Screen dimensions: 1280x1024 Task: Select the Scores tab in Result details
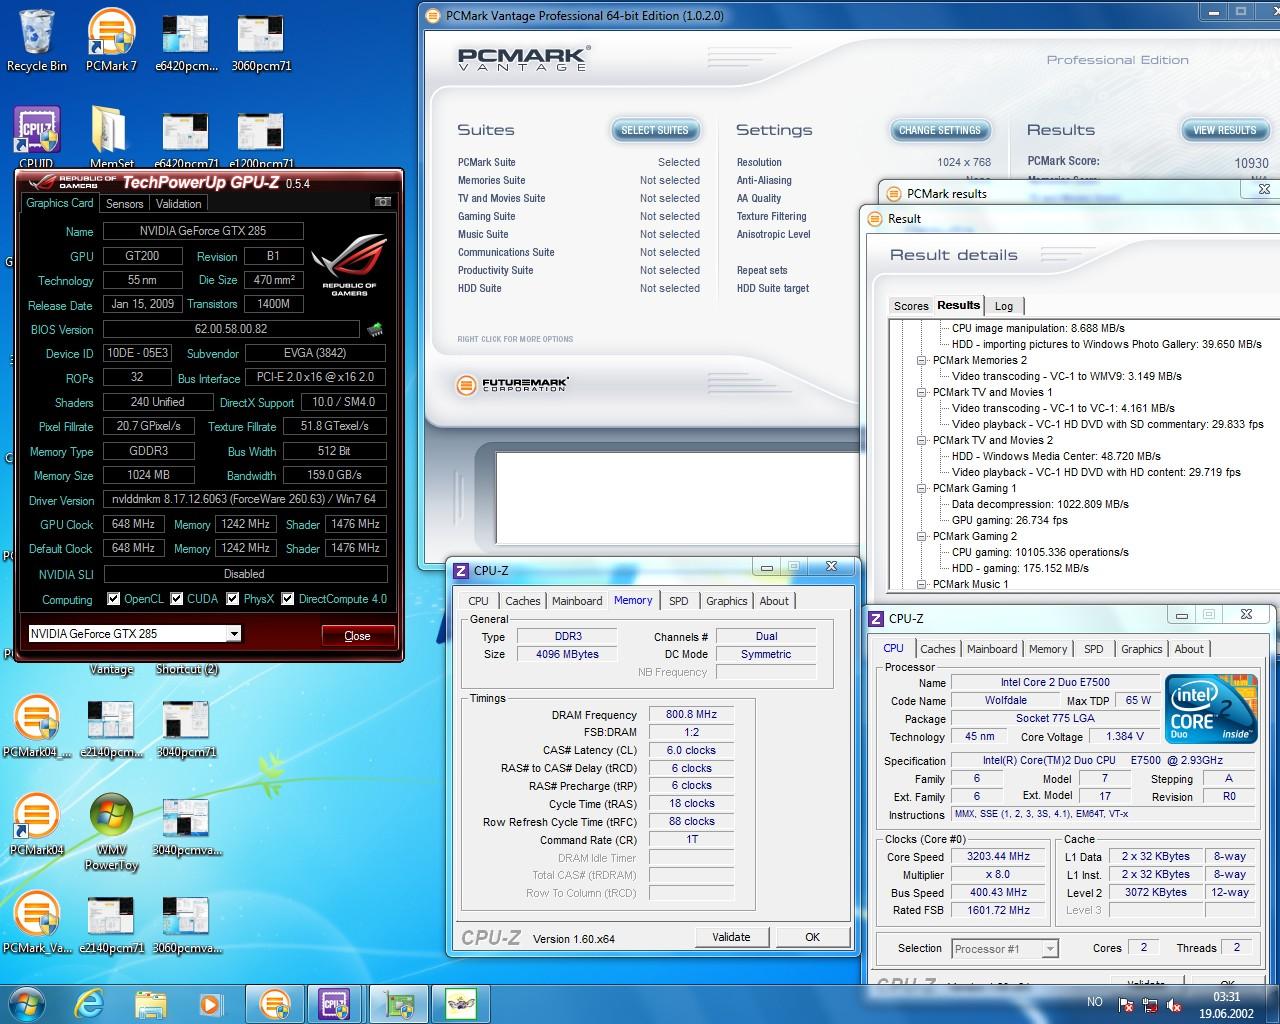coord(911,306)
